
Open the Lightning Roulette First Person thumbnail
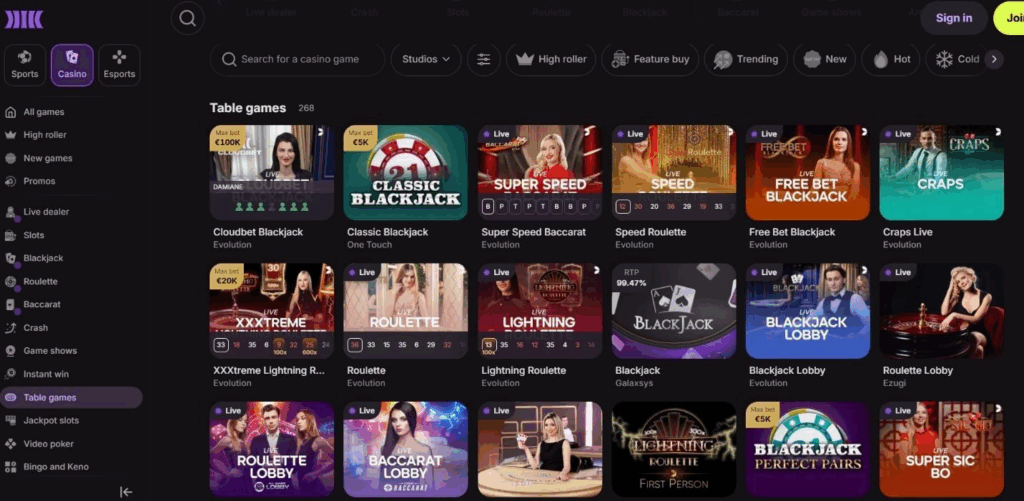[673, 449]
